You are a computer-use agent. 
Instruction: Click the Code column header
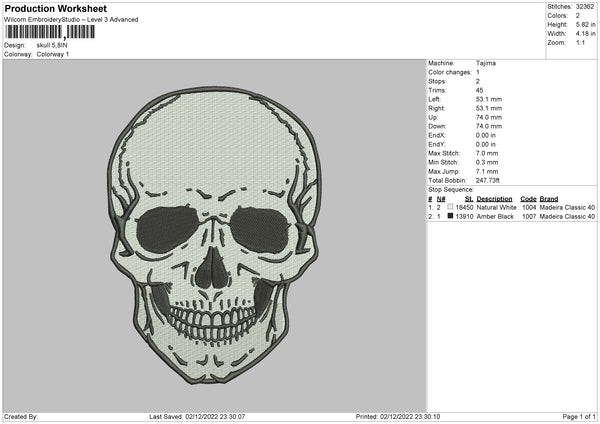click(x=528, y=198)
